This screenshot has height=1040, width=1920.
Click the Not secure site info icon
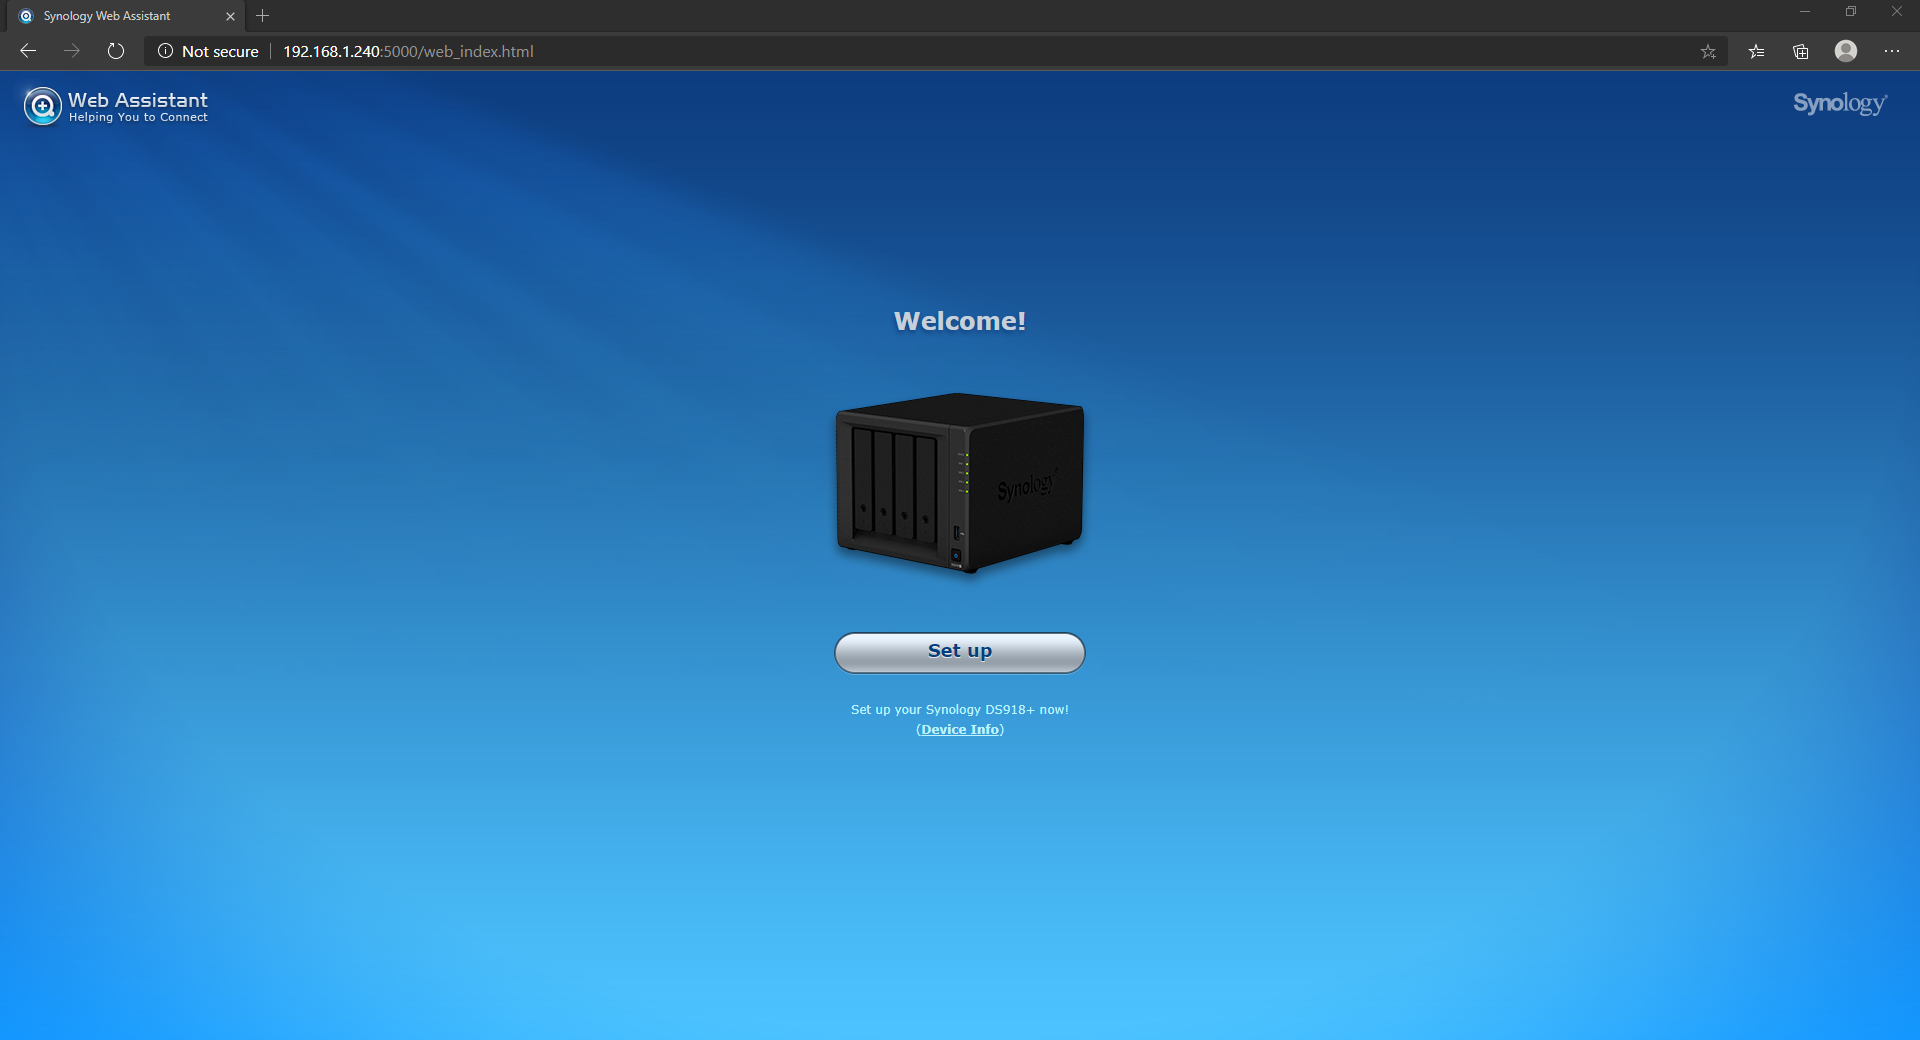166,51
